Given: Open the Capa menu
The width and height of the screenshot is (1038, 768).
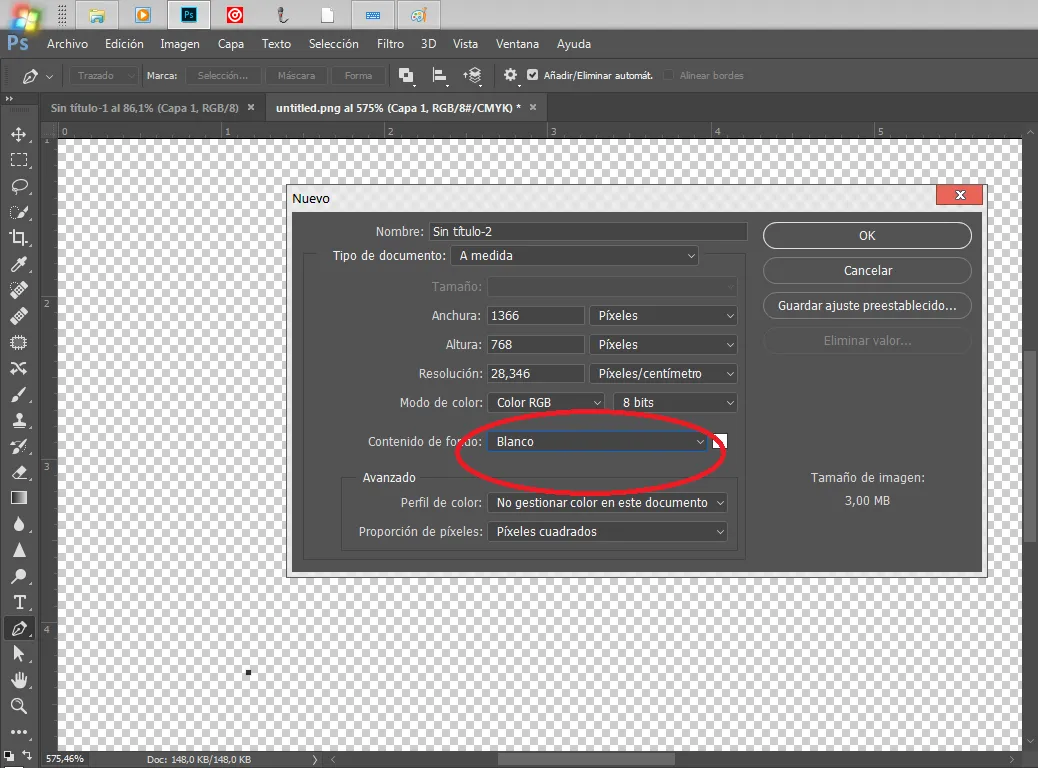Looking at the screenshot, I should tap(230, 44).
